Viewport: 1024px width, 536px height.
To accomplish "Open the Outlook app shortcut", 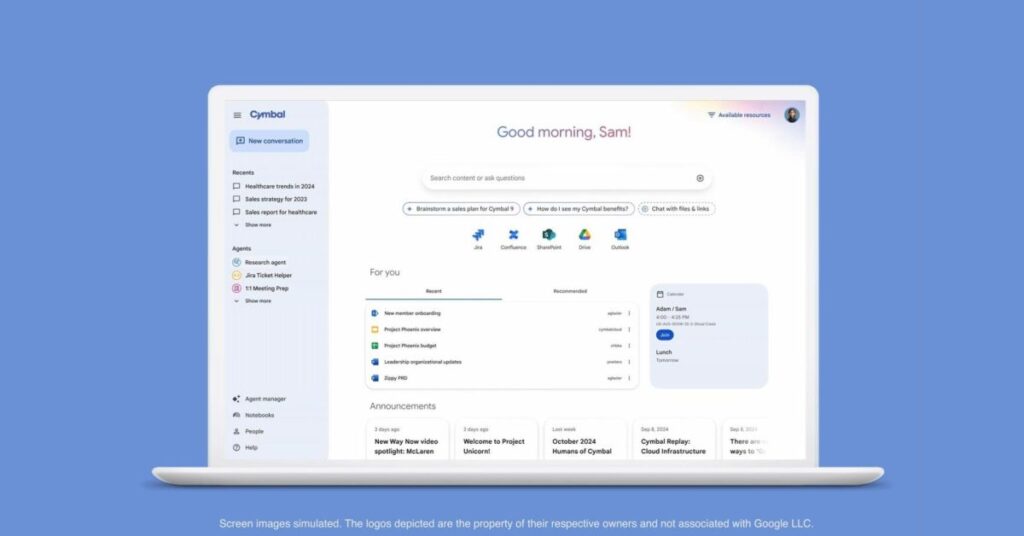I will (620, 238).
